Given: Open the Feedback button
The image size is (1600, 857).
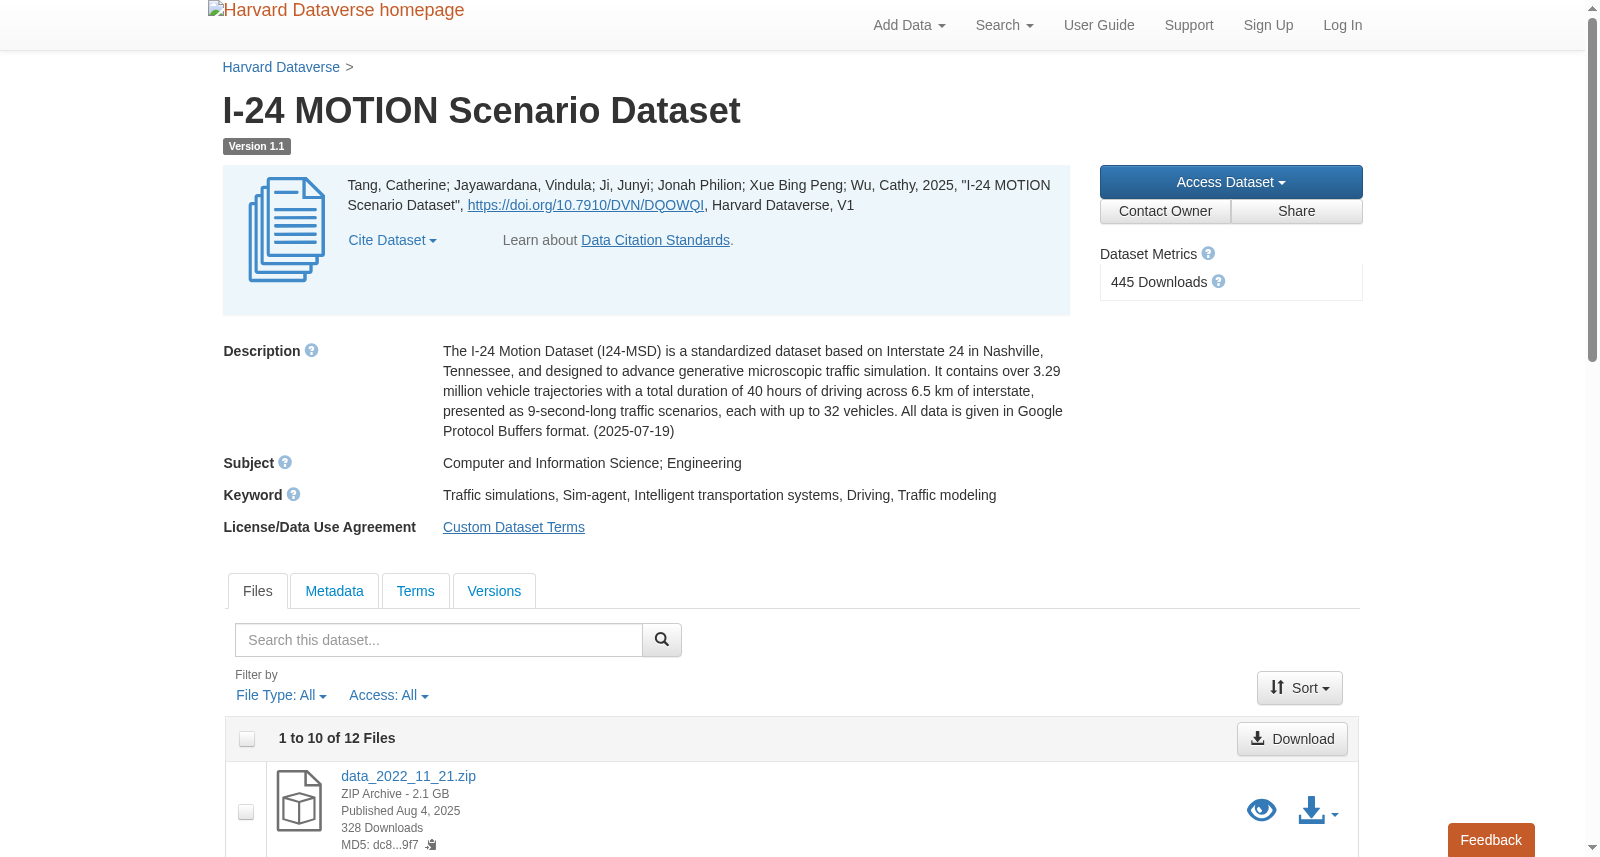Looking at the screenshot, I should coord(1491,840).
